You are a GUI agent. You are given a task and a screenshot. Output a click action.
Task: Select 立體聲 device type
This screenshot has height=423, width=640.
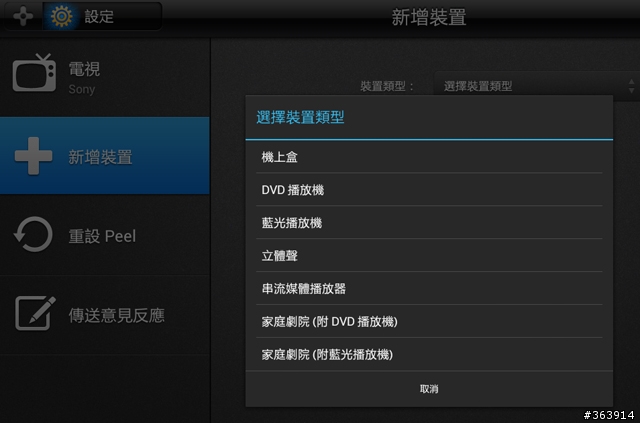pyautogui.click(x=429, y=256)
